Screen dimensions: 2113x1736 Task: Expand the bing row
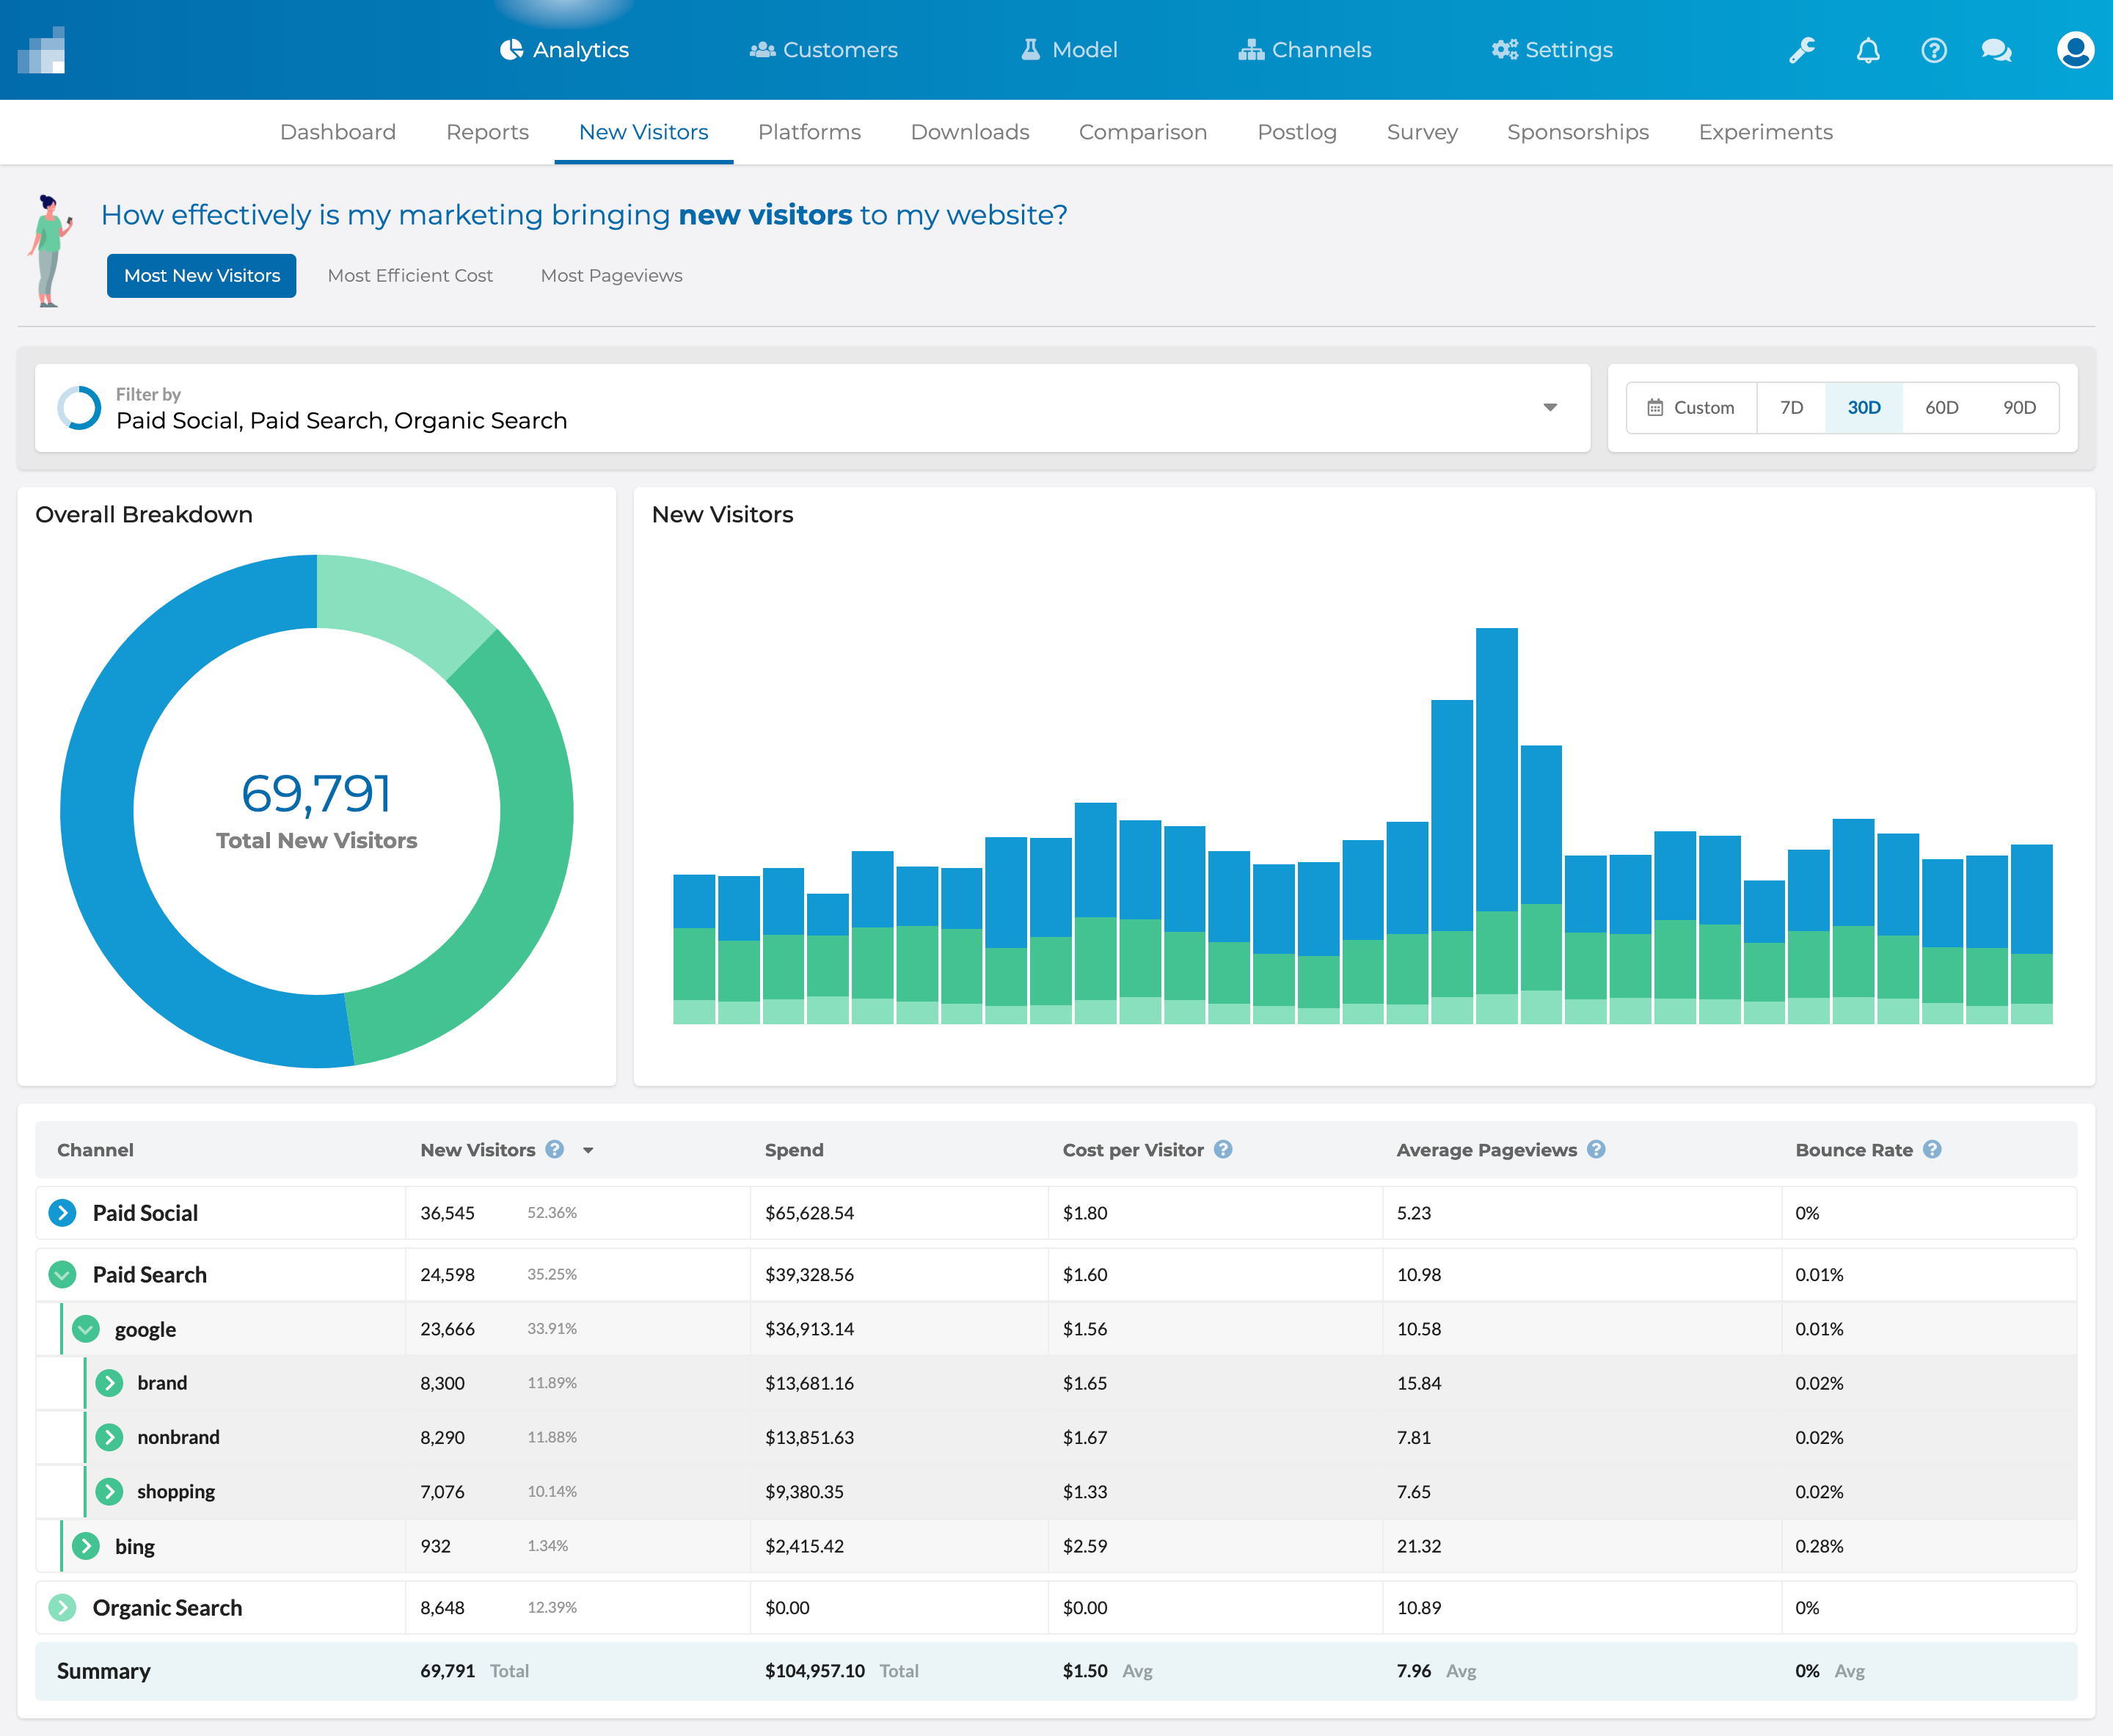click(x=86, y=1546)
